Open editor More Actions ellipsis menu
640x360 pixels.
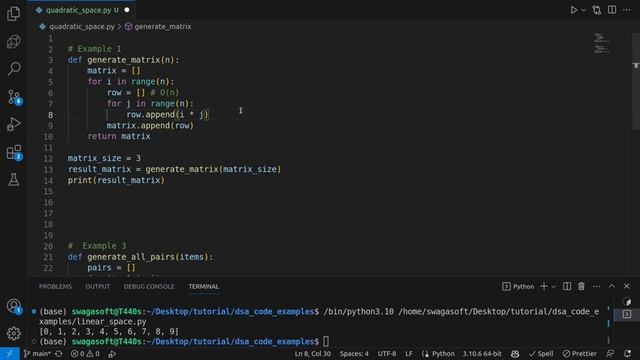(x=627, y=10)
